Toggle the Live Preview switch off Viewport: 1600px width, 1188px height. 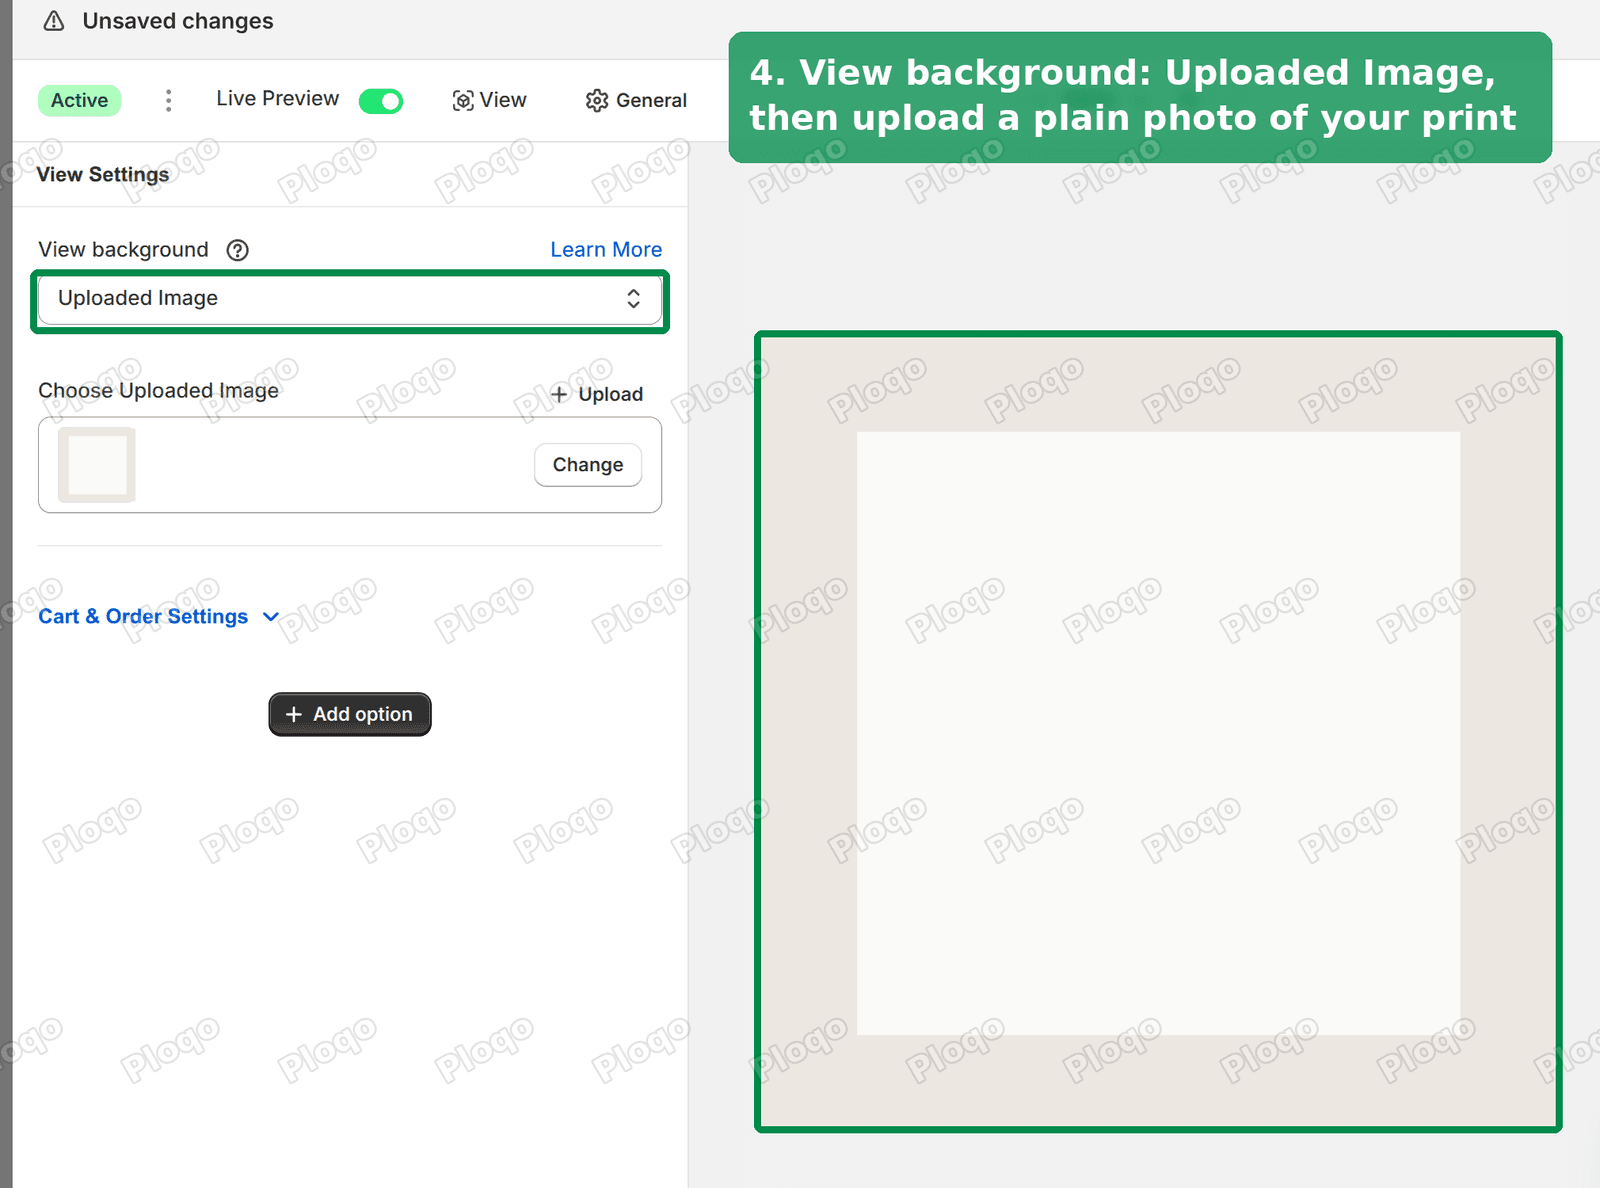(381, 100)
